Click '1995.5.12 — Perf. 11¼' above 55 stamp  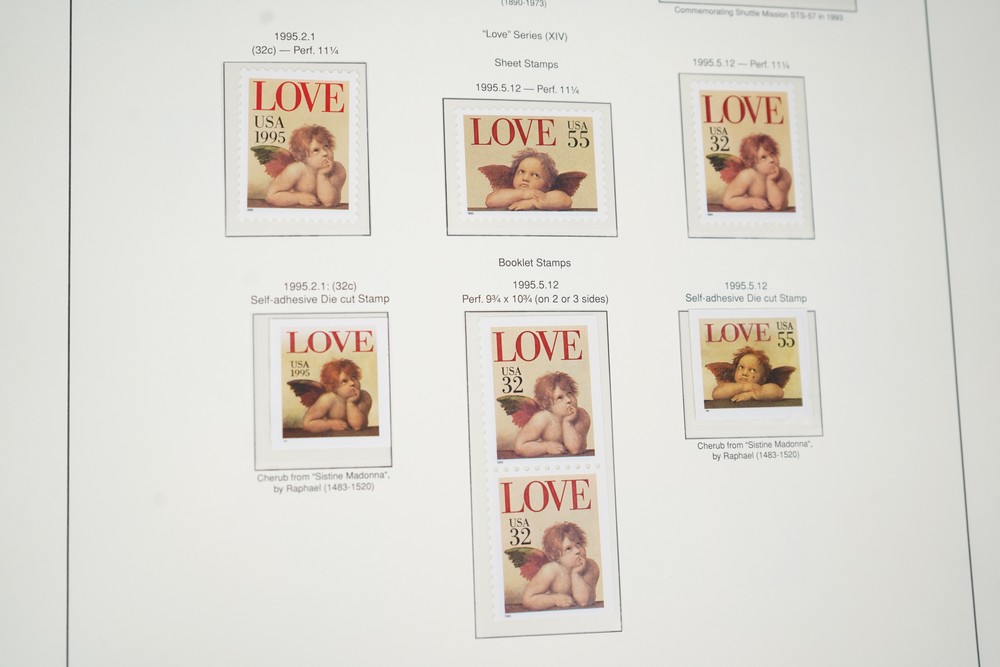point(527,89)
